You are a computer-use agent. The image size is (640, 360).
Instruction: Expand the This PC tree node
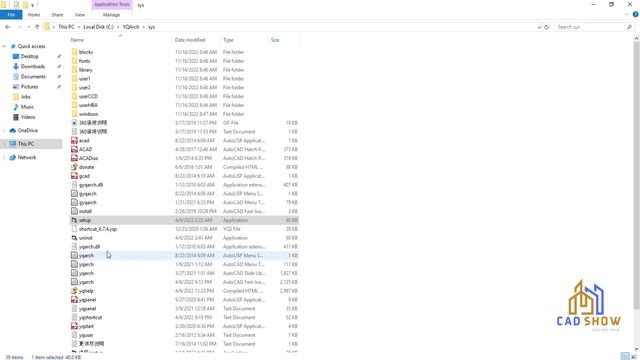pos(4,144)
